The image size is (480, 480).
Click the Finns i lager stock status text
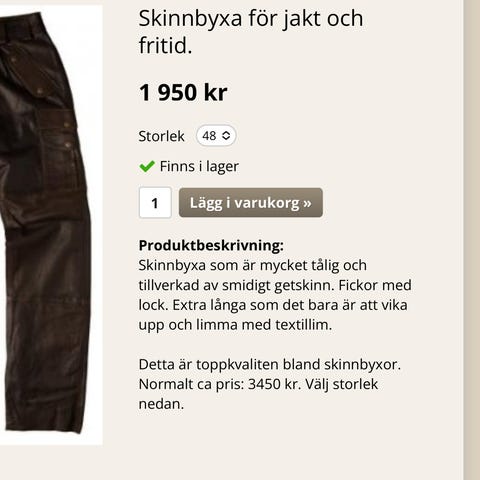[199, 166]
